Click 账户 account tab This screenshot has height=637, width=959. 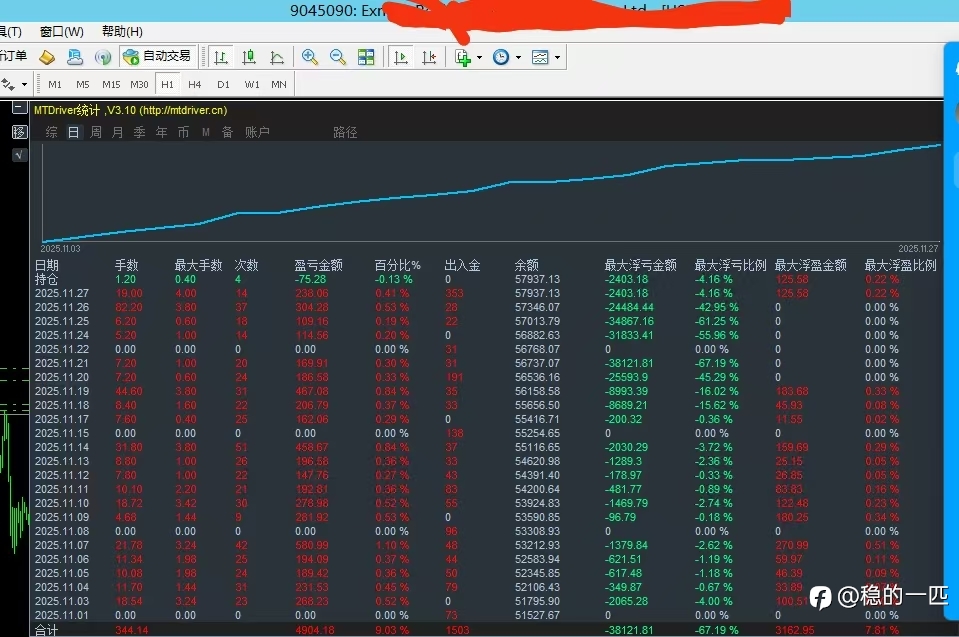tap(257, 132)
